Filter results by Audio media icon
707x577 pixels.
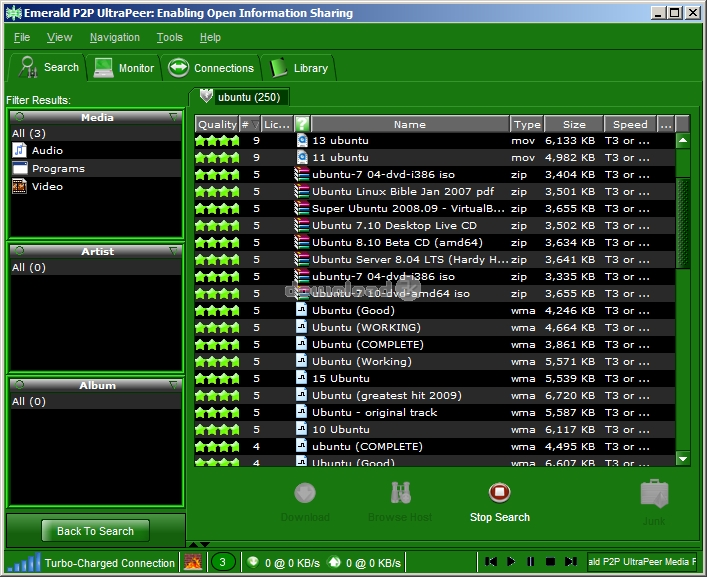(x=19, y=150)
